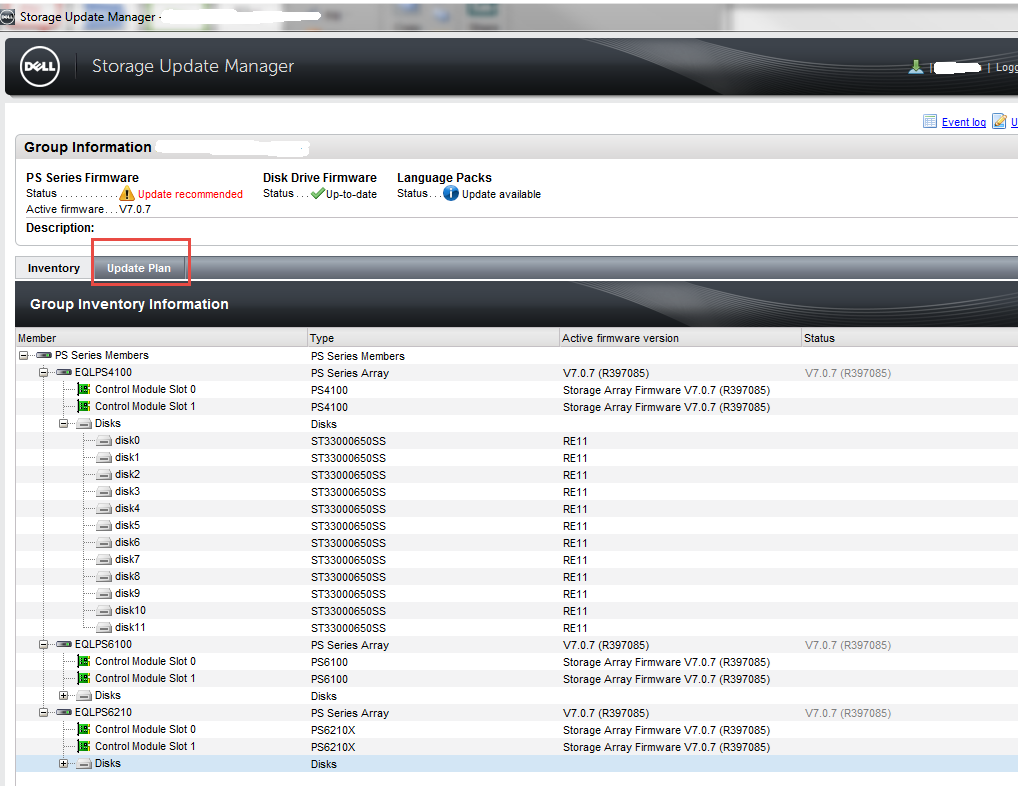Select the disk10 row label

130,610
